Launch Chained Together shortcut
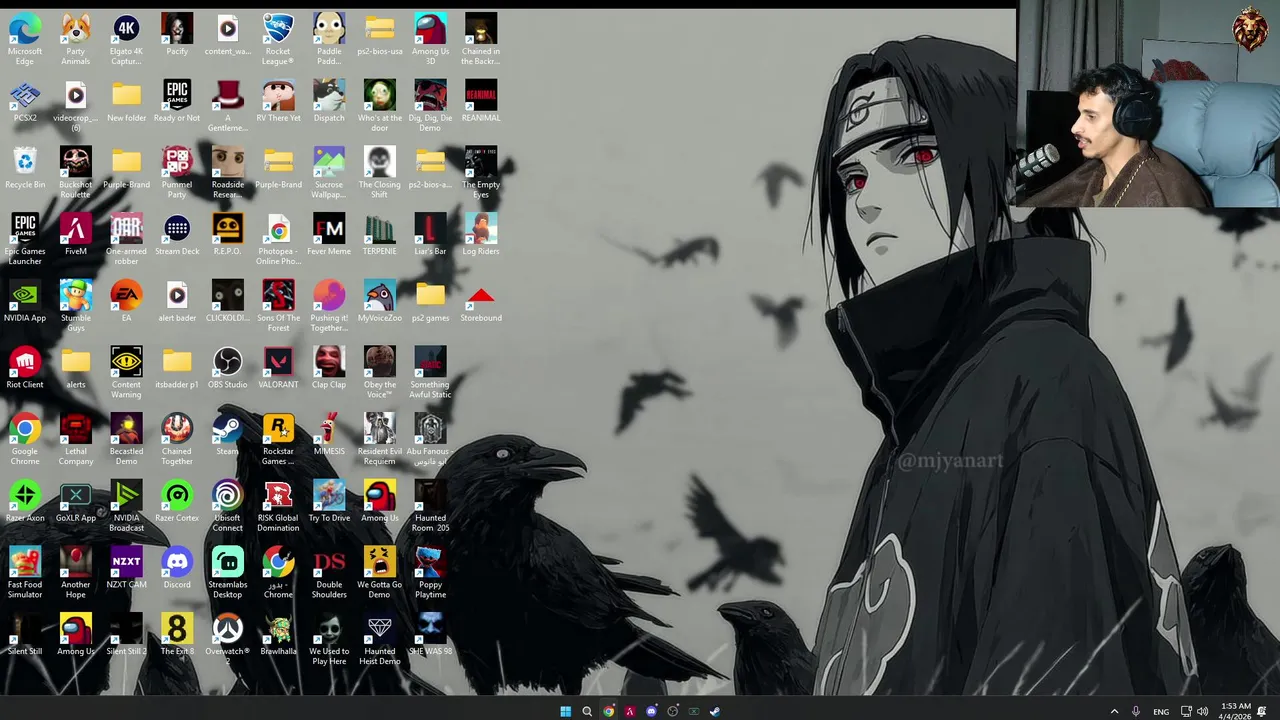This screenshot has height=720, width=1280. (177, 440)
